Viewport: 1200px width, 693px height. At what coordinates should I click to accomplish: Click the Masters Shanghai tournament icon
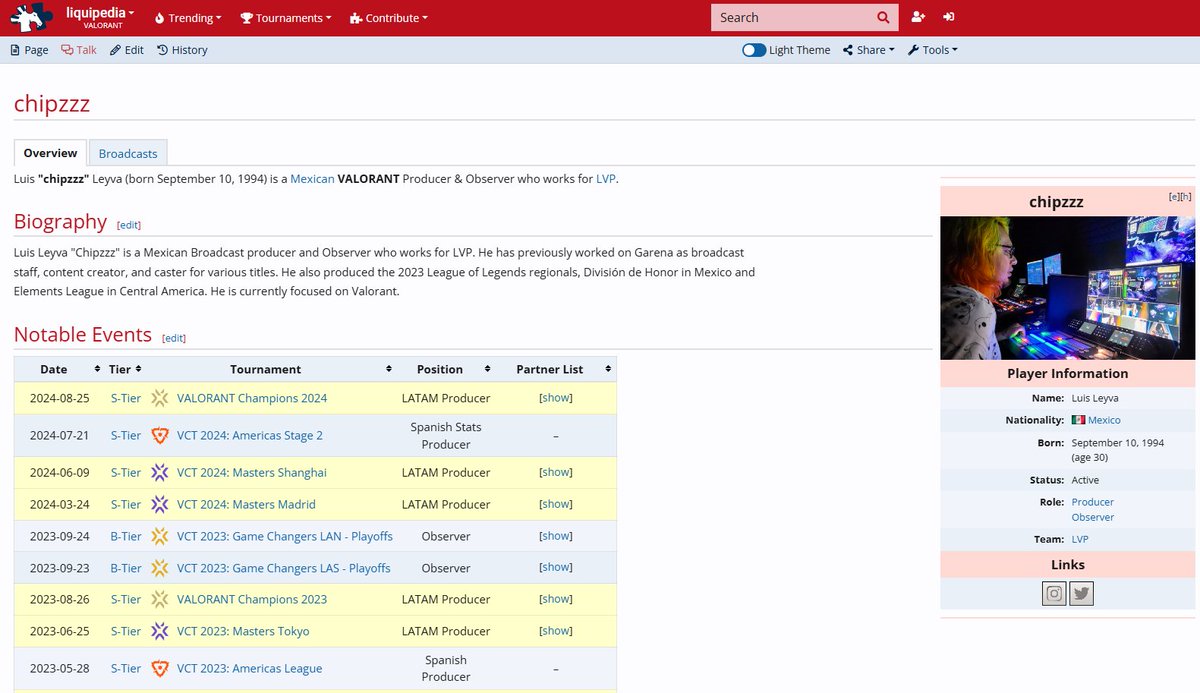point(160,472)
